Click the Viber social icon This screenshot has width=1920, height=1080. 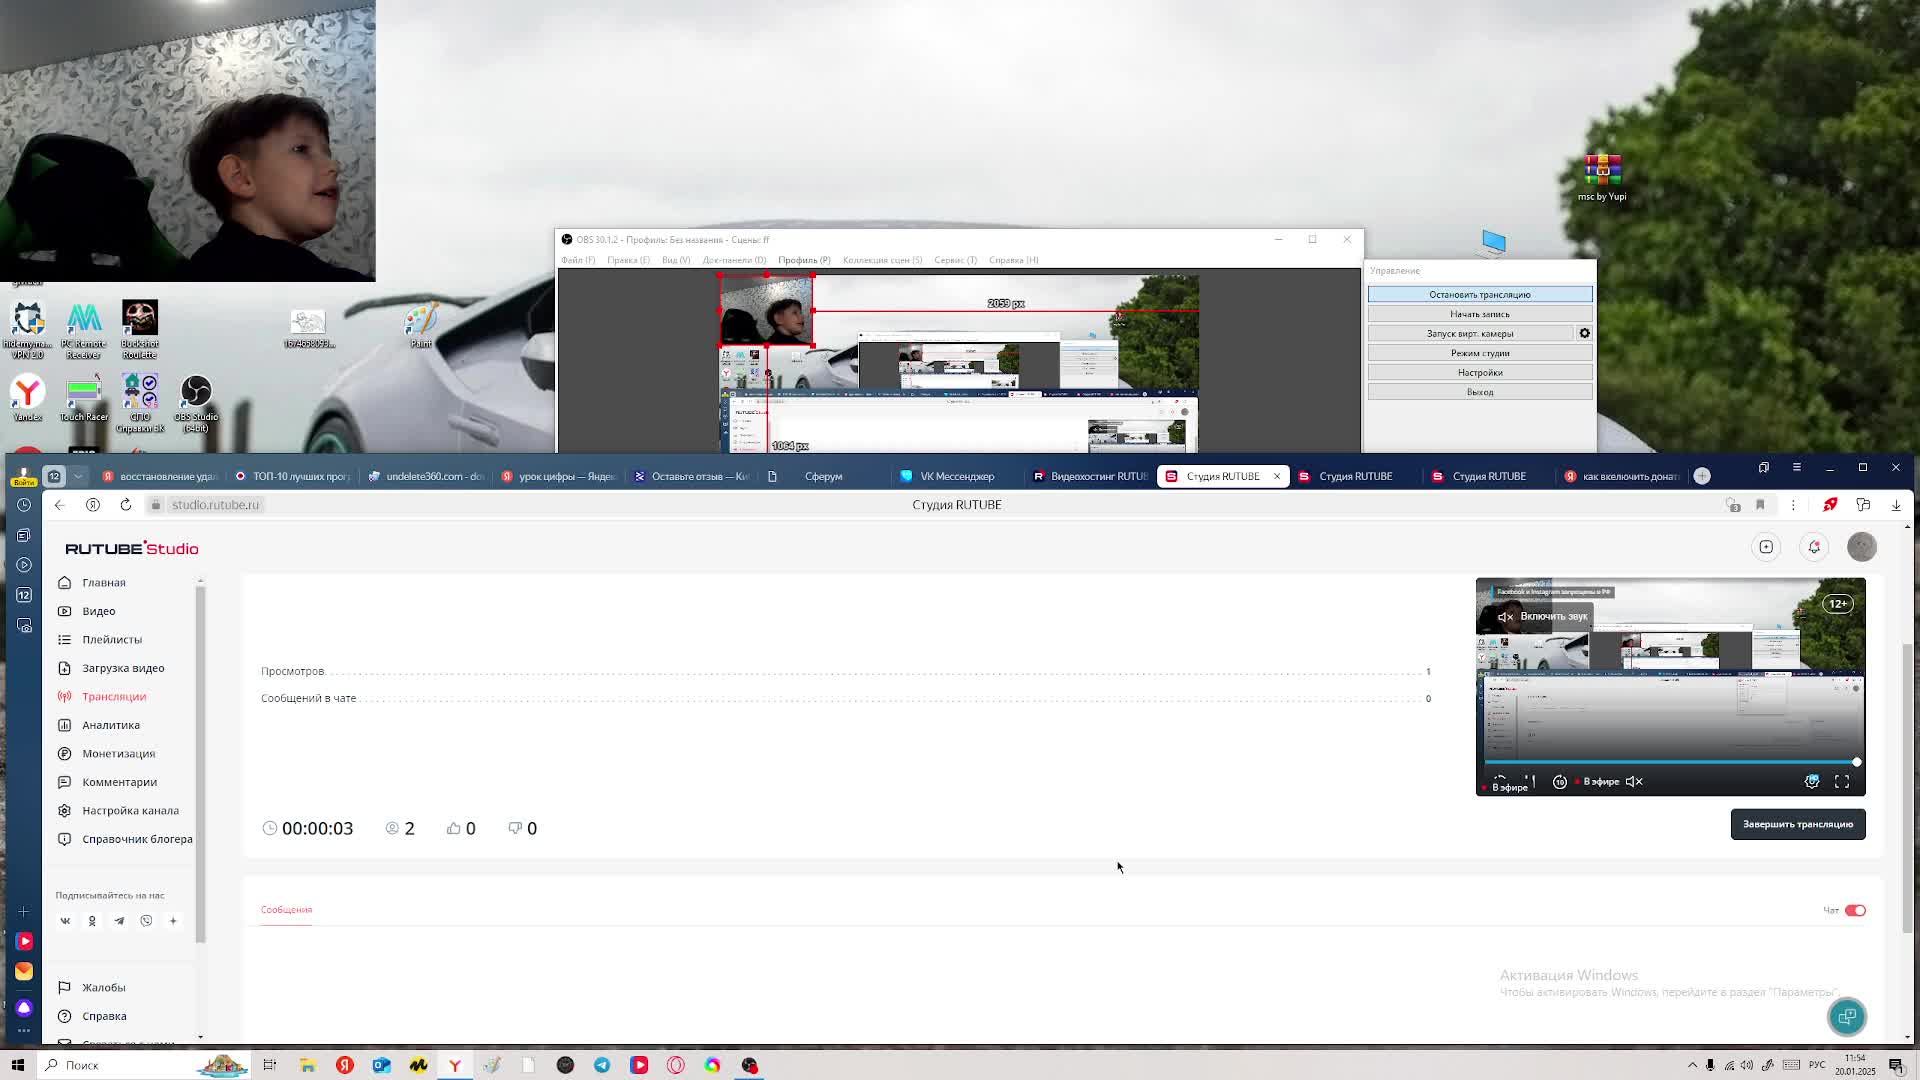click(146, 921)
